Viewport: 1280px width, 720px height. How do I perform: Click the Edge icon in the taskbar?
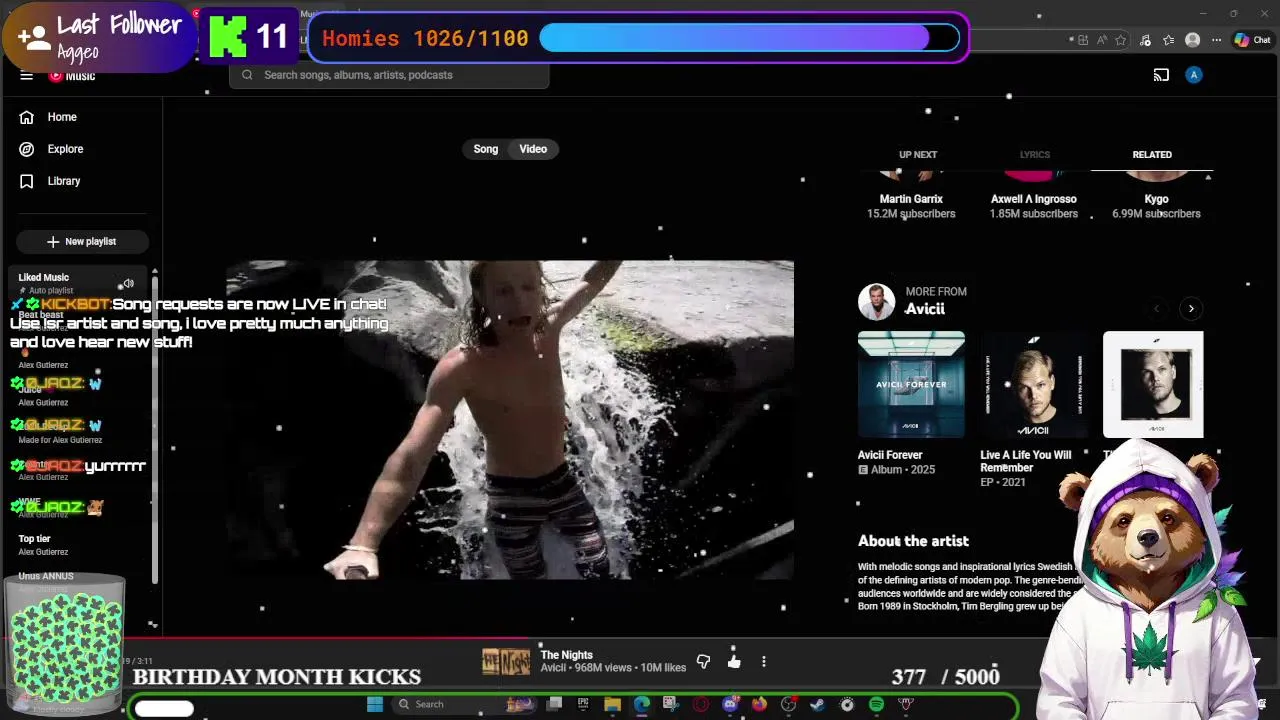click(641, 704)
